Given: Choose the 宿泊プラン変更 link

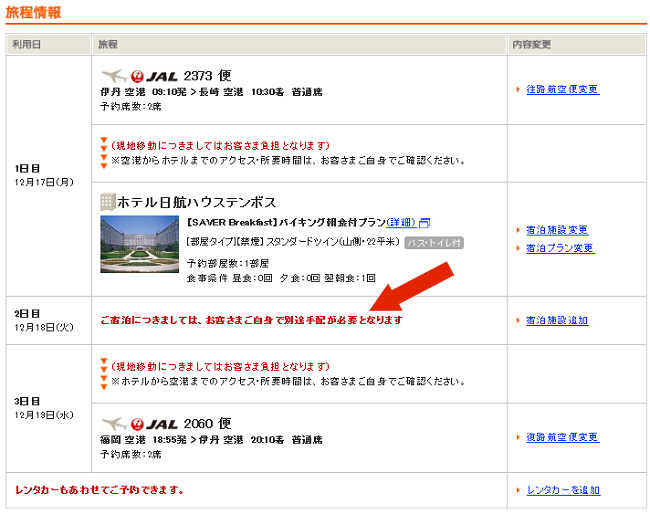Looking at the screenshot, I should click(x=560, y=248).
